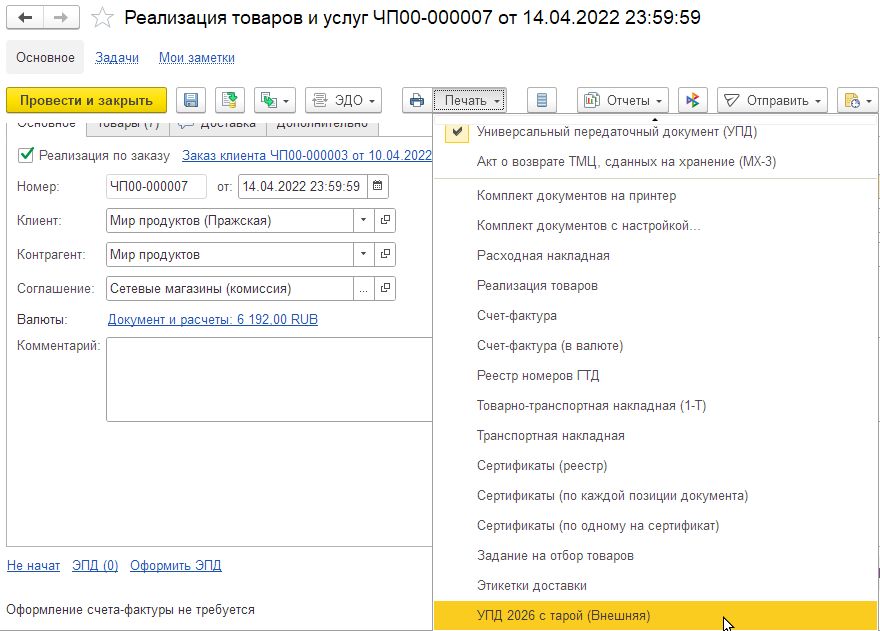Select Этикетки доставки menu item
This screenshot has width=880, height=631.
(x=655, y=586)
